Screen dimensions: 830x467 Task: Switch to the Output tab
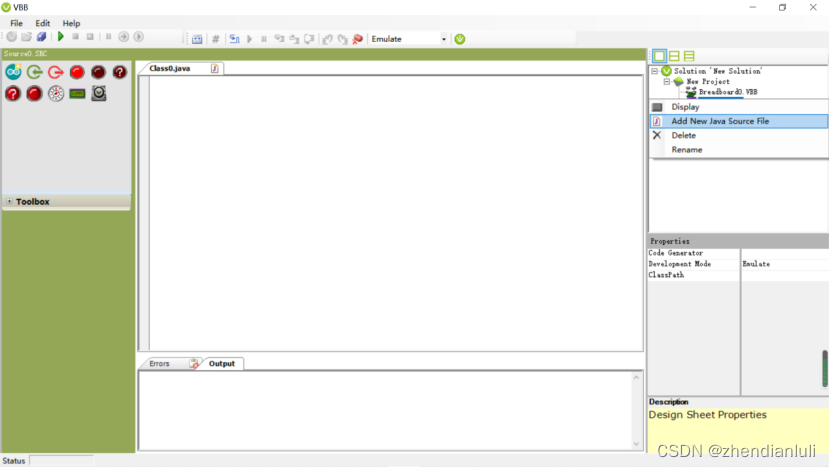tap(222, 364)
